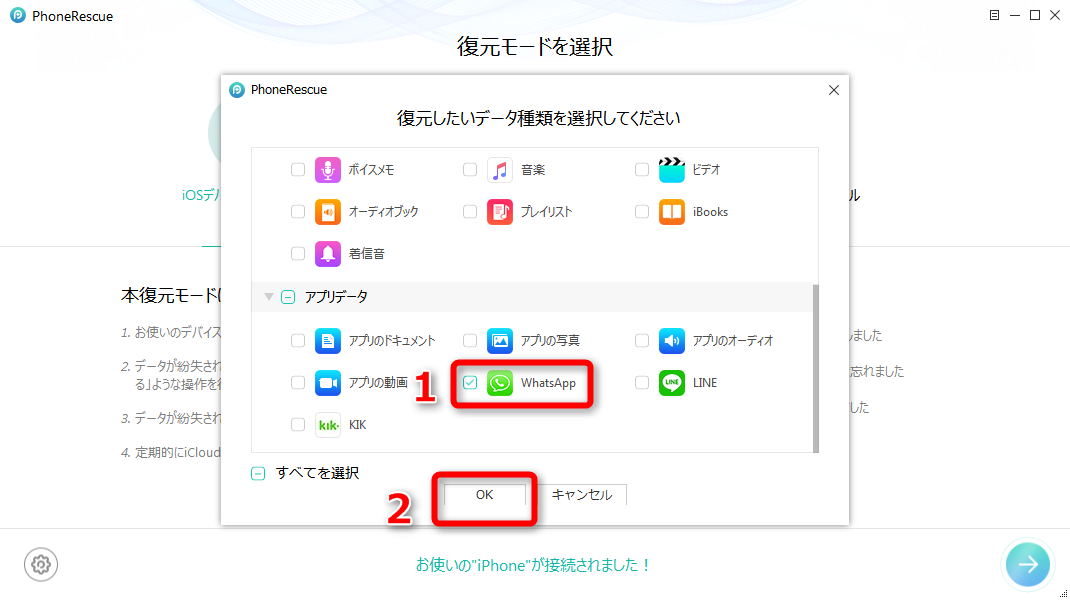Check the iBooks checkbox
Screen dimensions: 1070x600
tap(641, 212)
